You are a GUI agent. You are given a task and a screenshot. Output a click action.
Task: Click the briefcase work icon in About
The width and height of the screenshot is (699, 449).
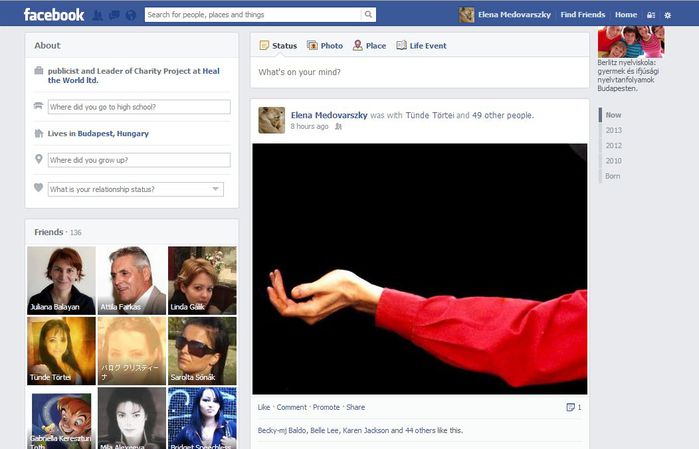39,70
